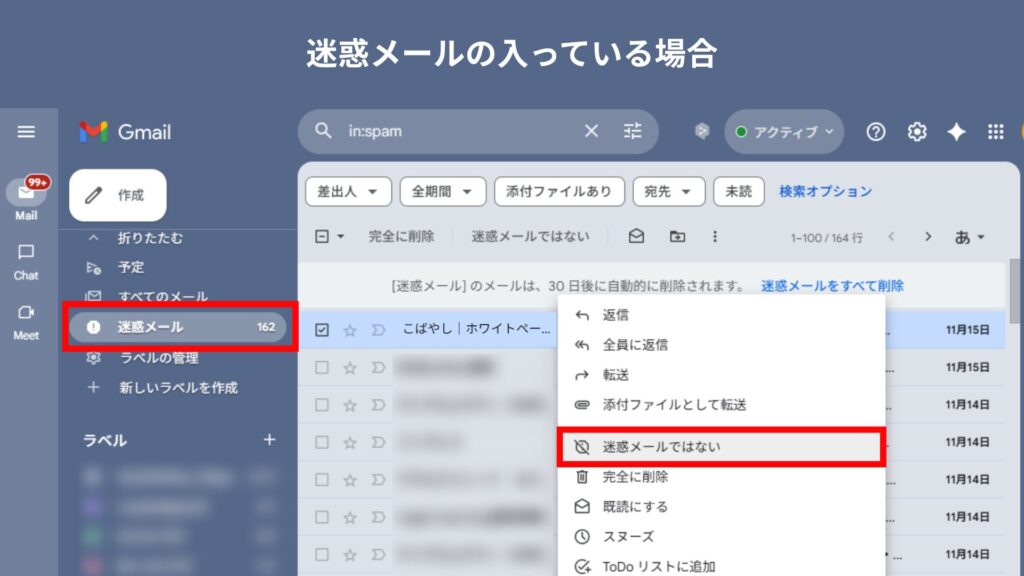1024x576 pixels.
Task: Click the search options filter icon
Action: (632, 132)
